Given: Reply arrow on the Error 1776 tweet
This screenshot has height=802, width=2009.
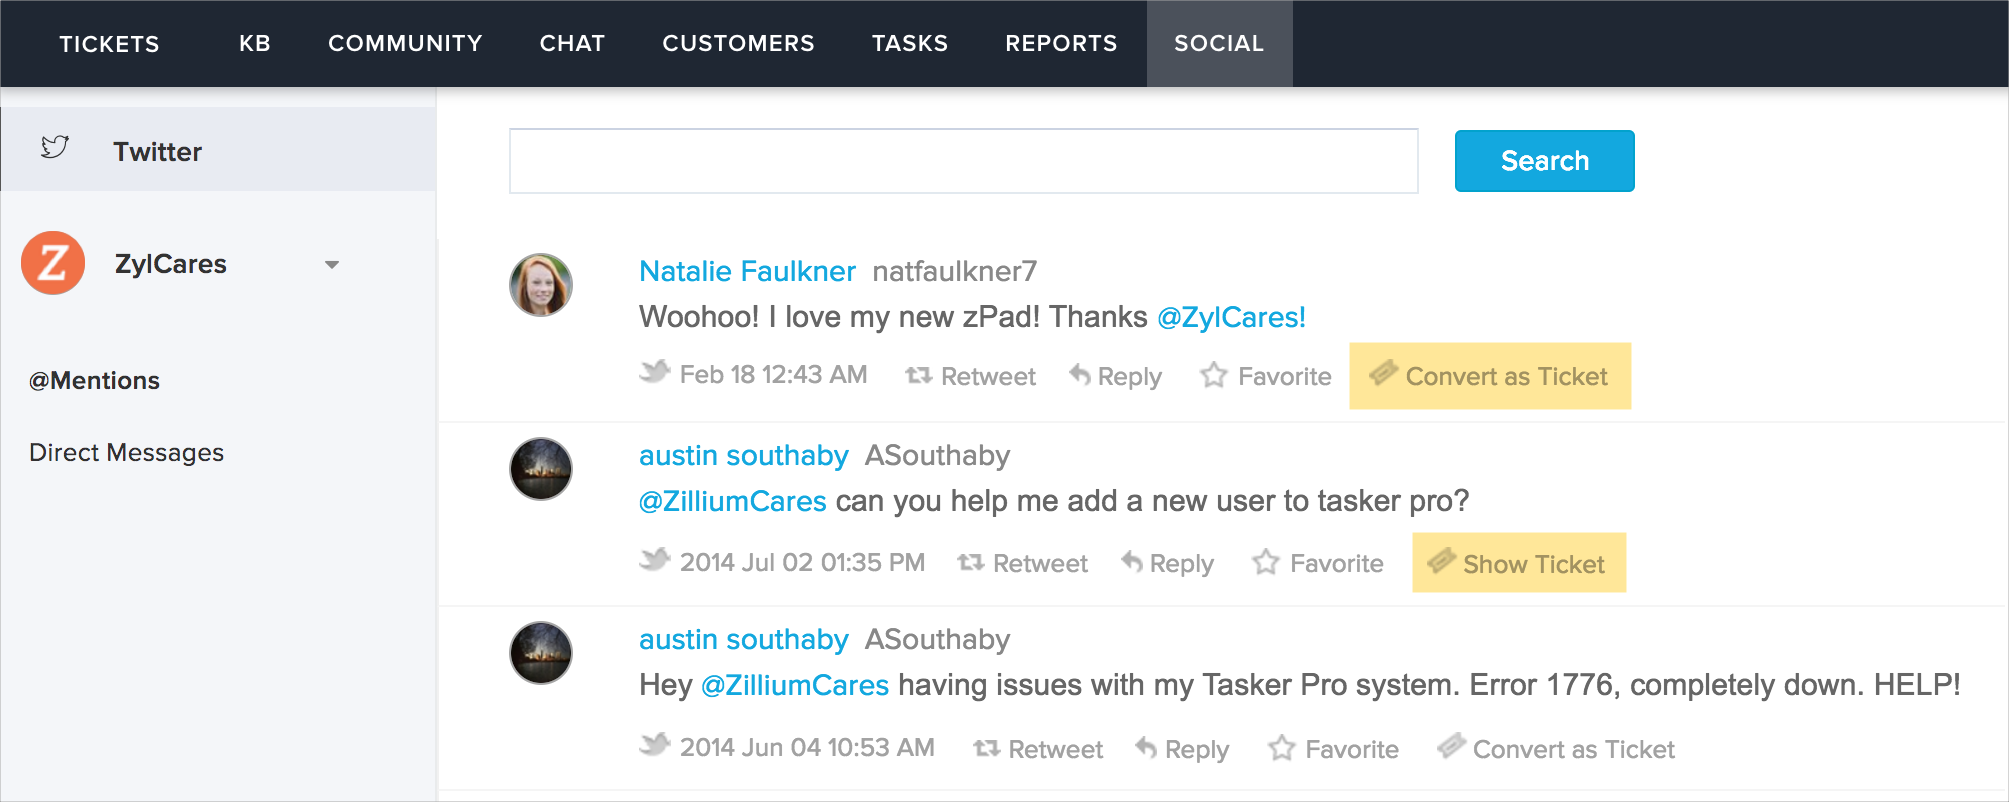Looking at the screenshot, I should coord(1146,748).
